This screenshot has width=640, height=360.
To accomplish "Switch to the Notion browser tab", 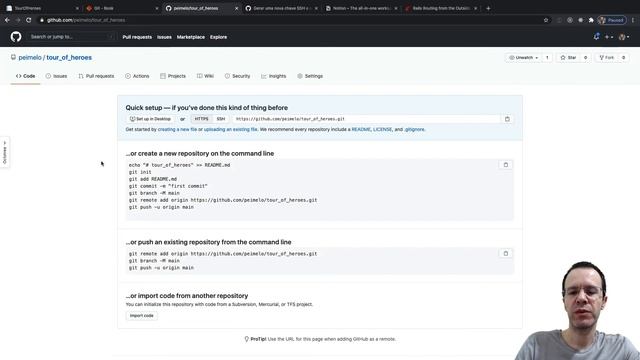I will pos(361,8).
